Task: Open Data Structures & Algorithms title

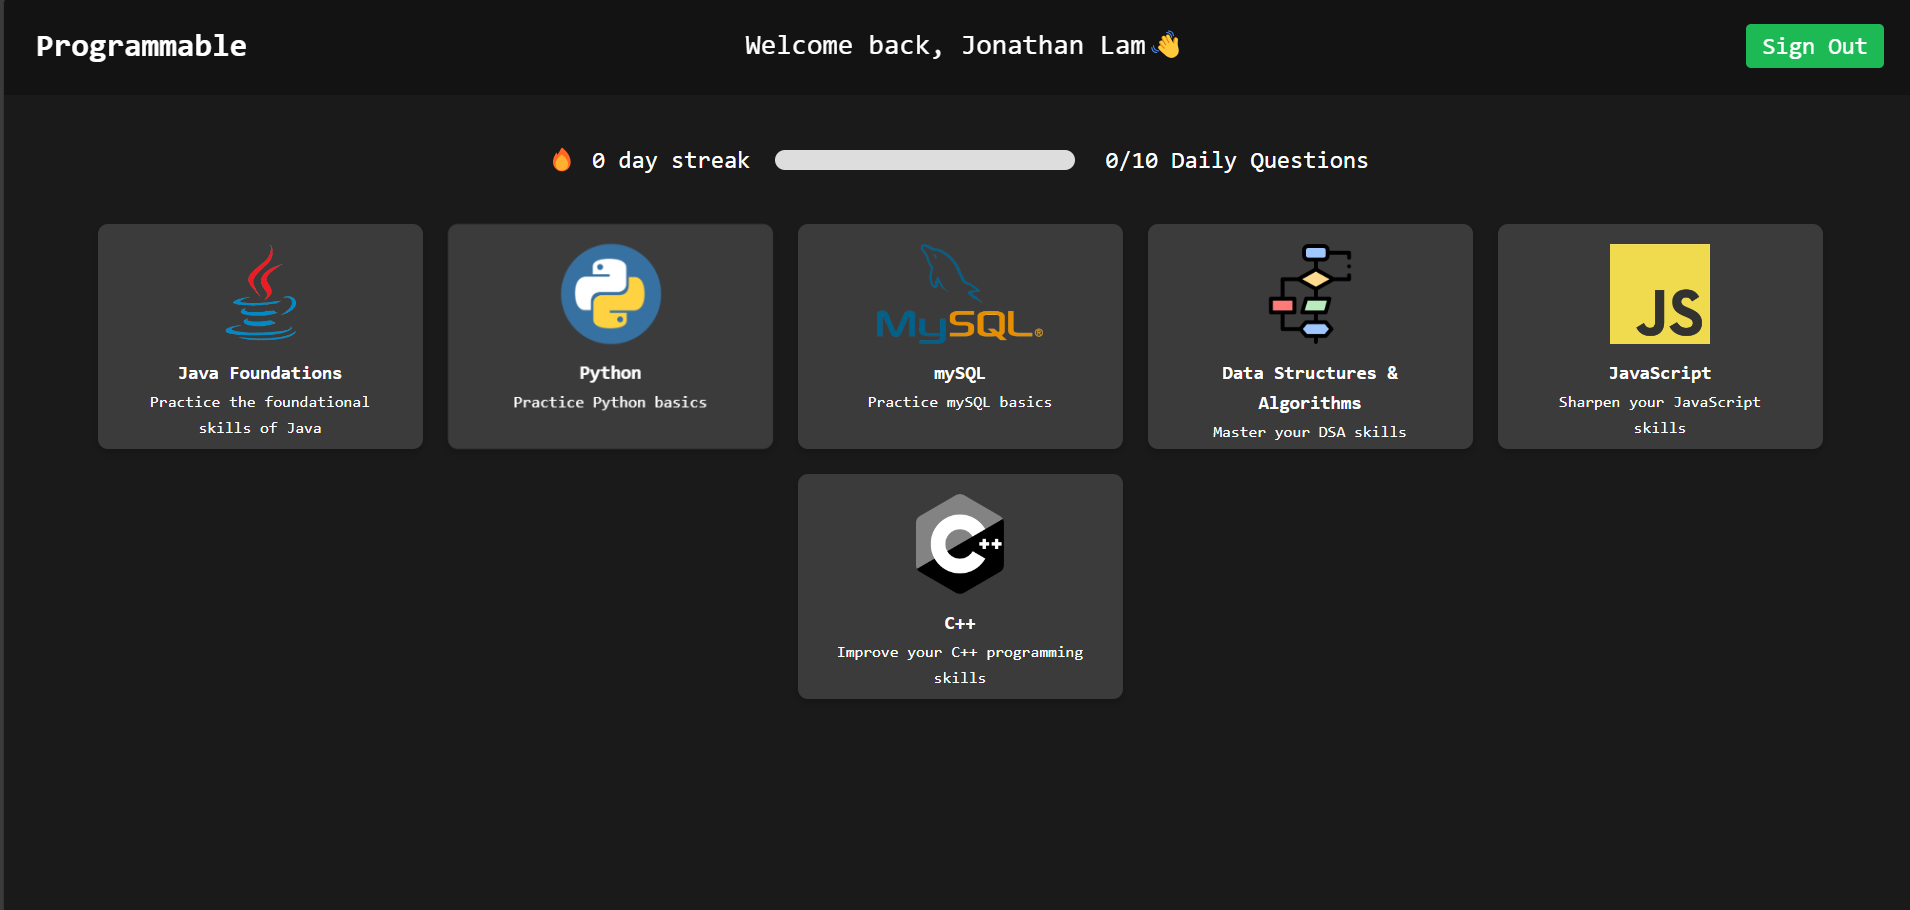Action: (x=1310, y=388)
